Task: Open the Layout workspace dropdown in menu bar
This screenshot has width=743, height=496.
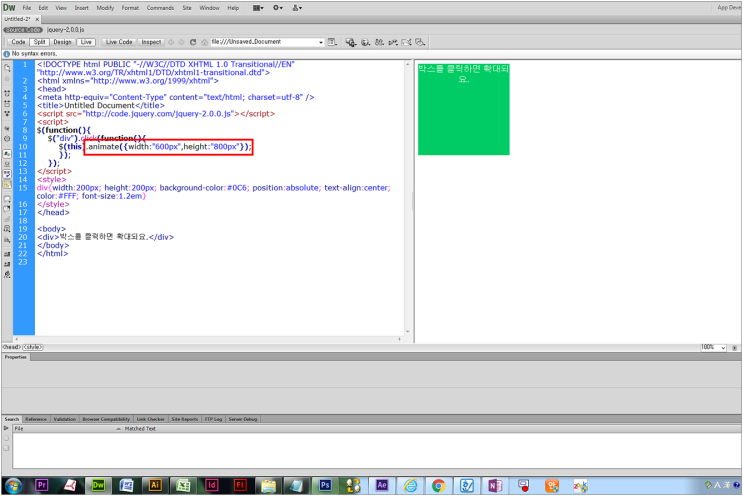Action: pos(258,8)
